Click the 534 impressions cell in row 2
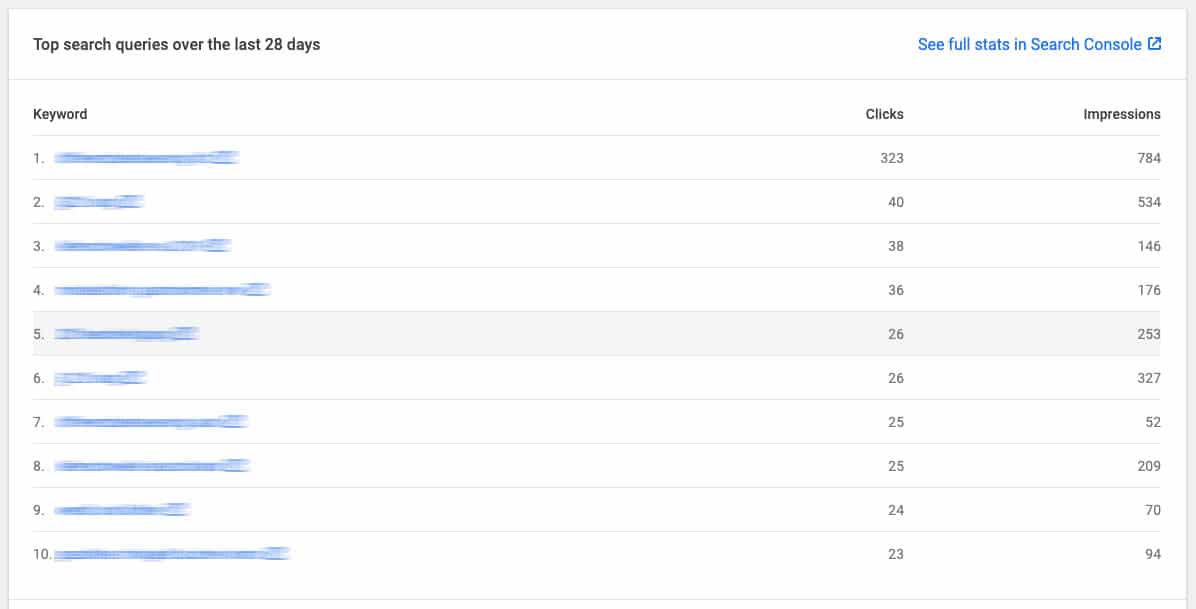The width and height of the screenshot is (1196, 609). [x=1149, y=202]
